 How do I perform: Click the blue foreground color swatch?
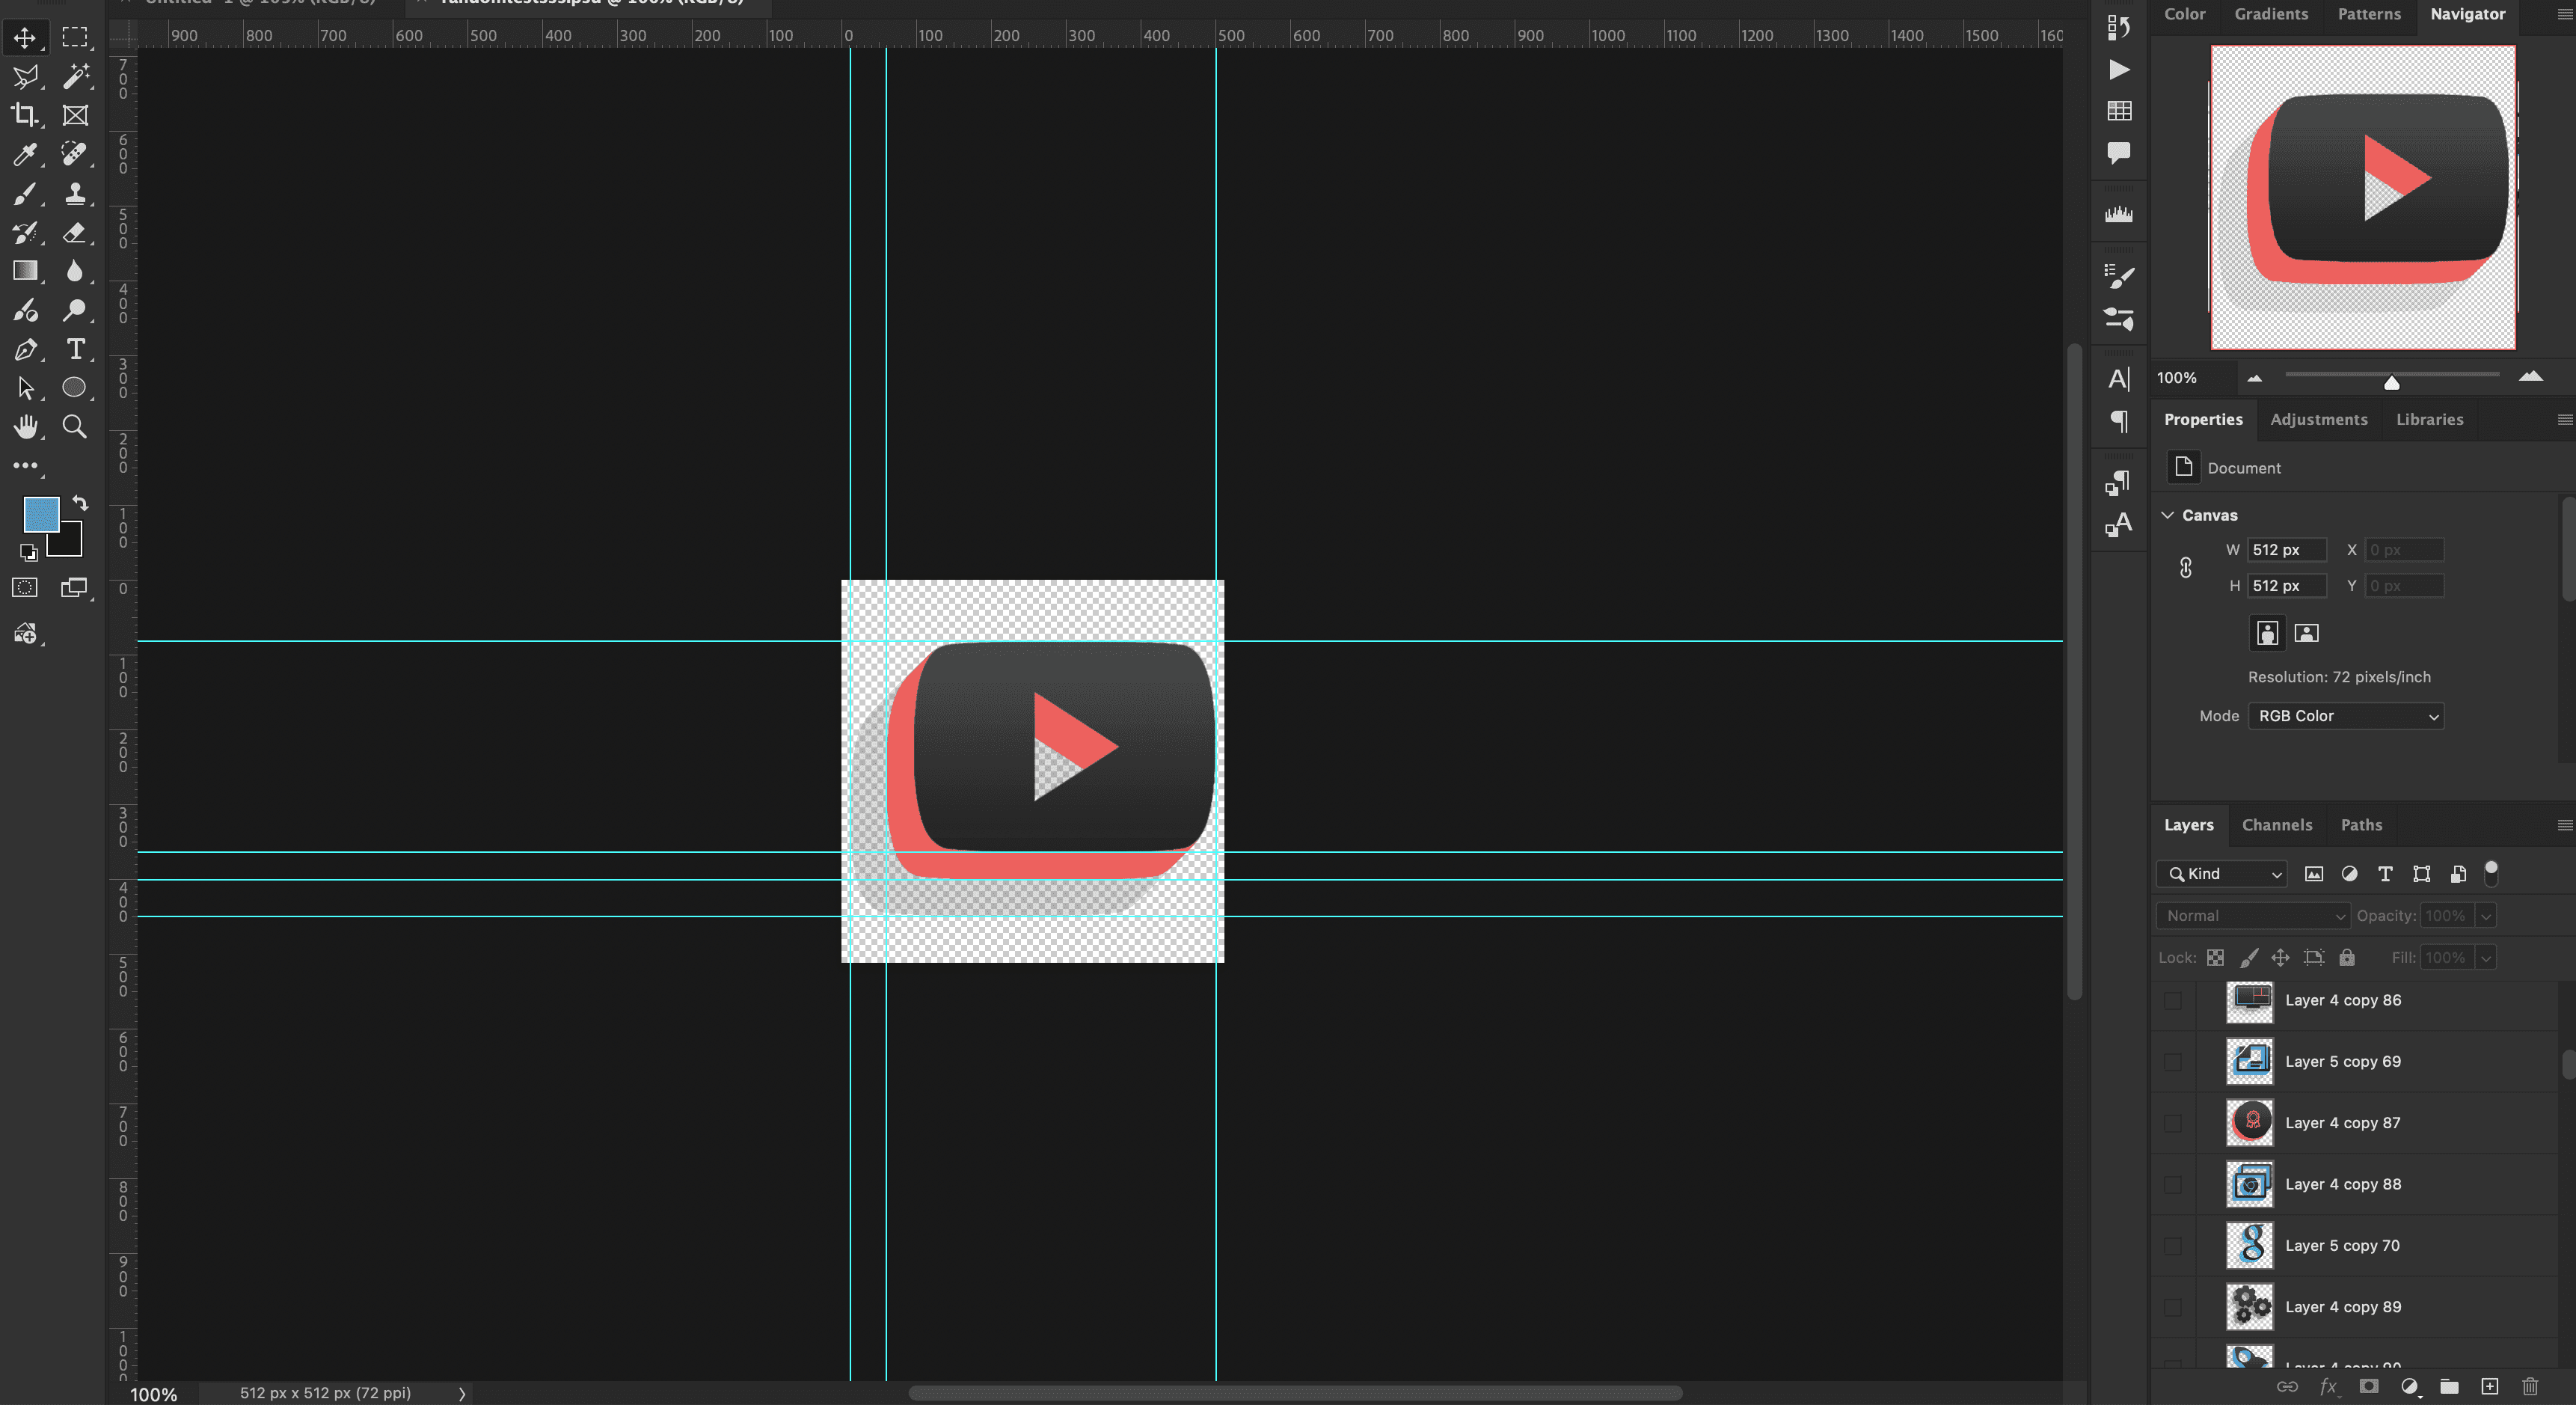coord(41,514)
